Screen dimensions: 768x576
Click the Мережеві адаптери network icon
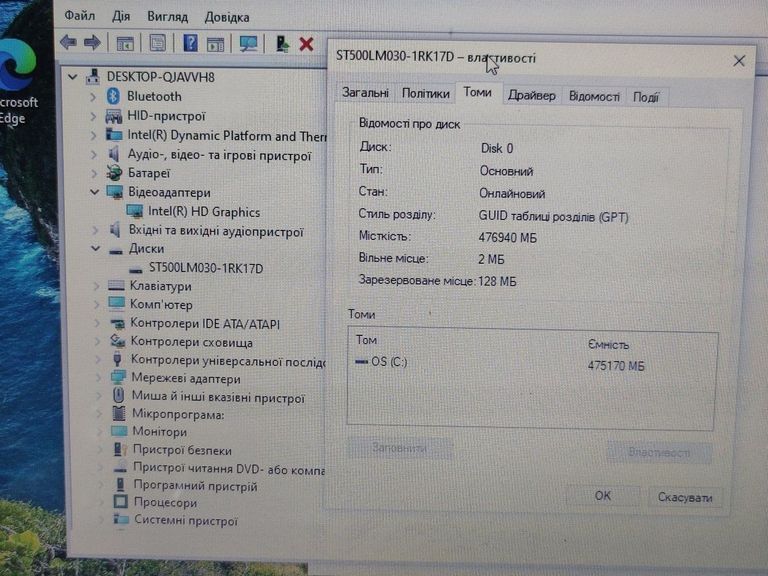point(118,378)
